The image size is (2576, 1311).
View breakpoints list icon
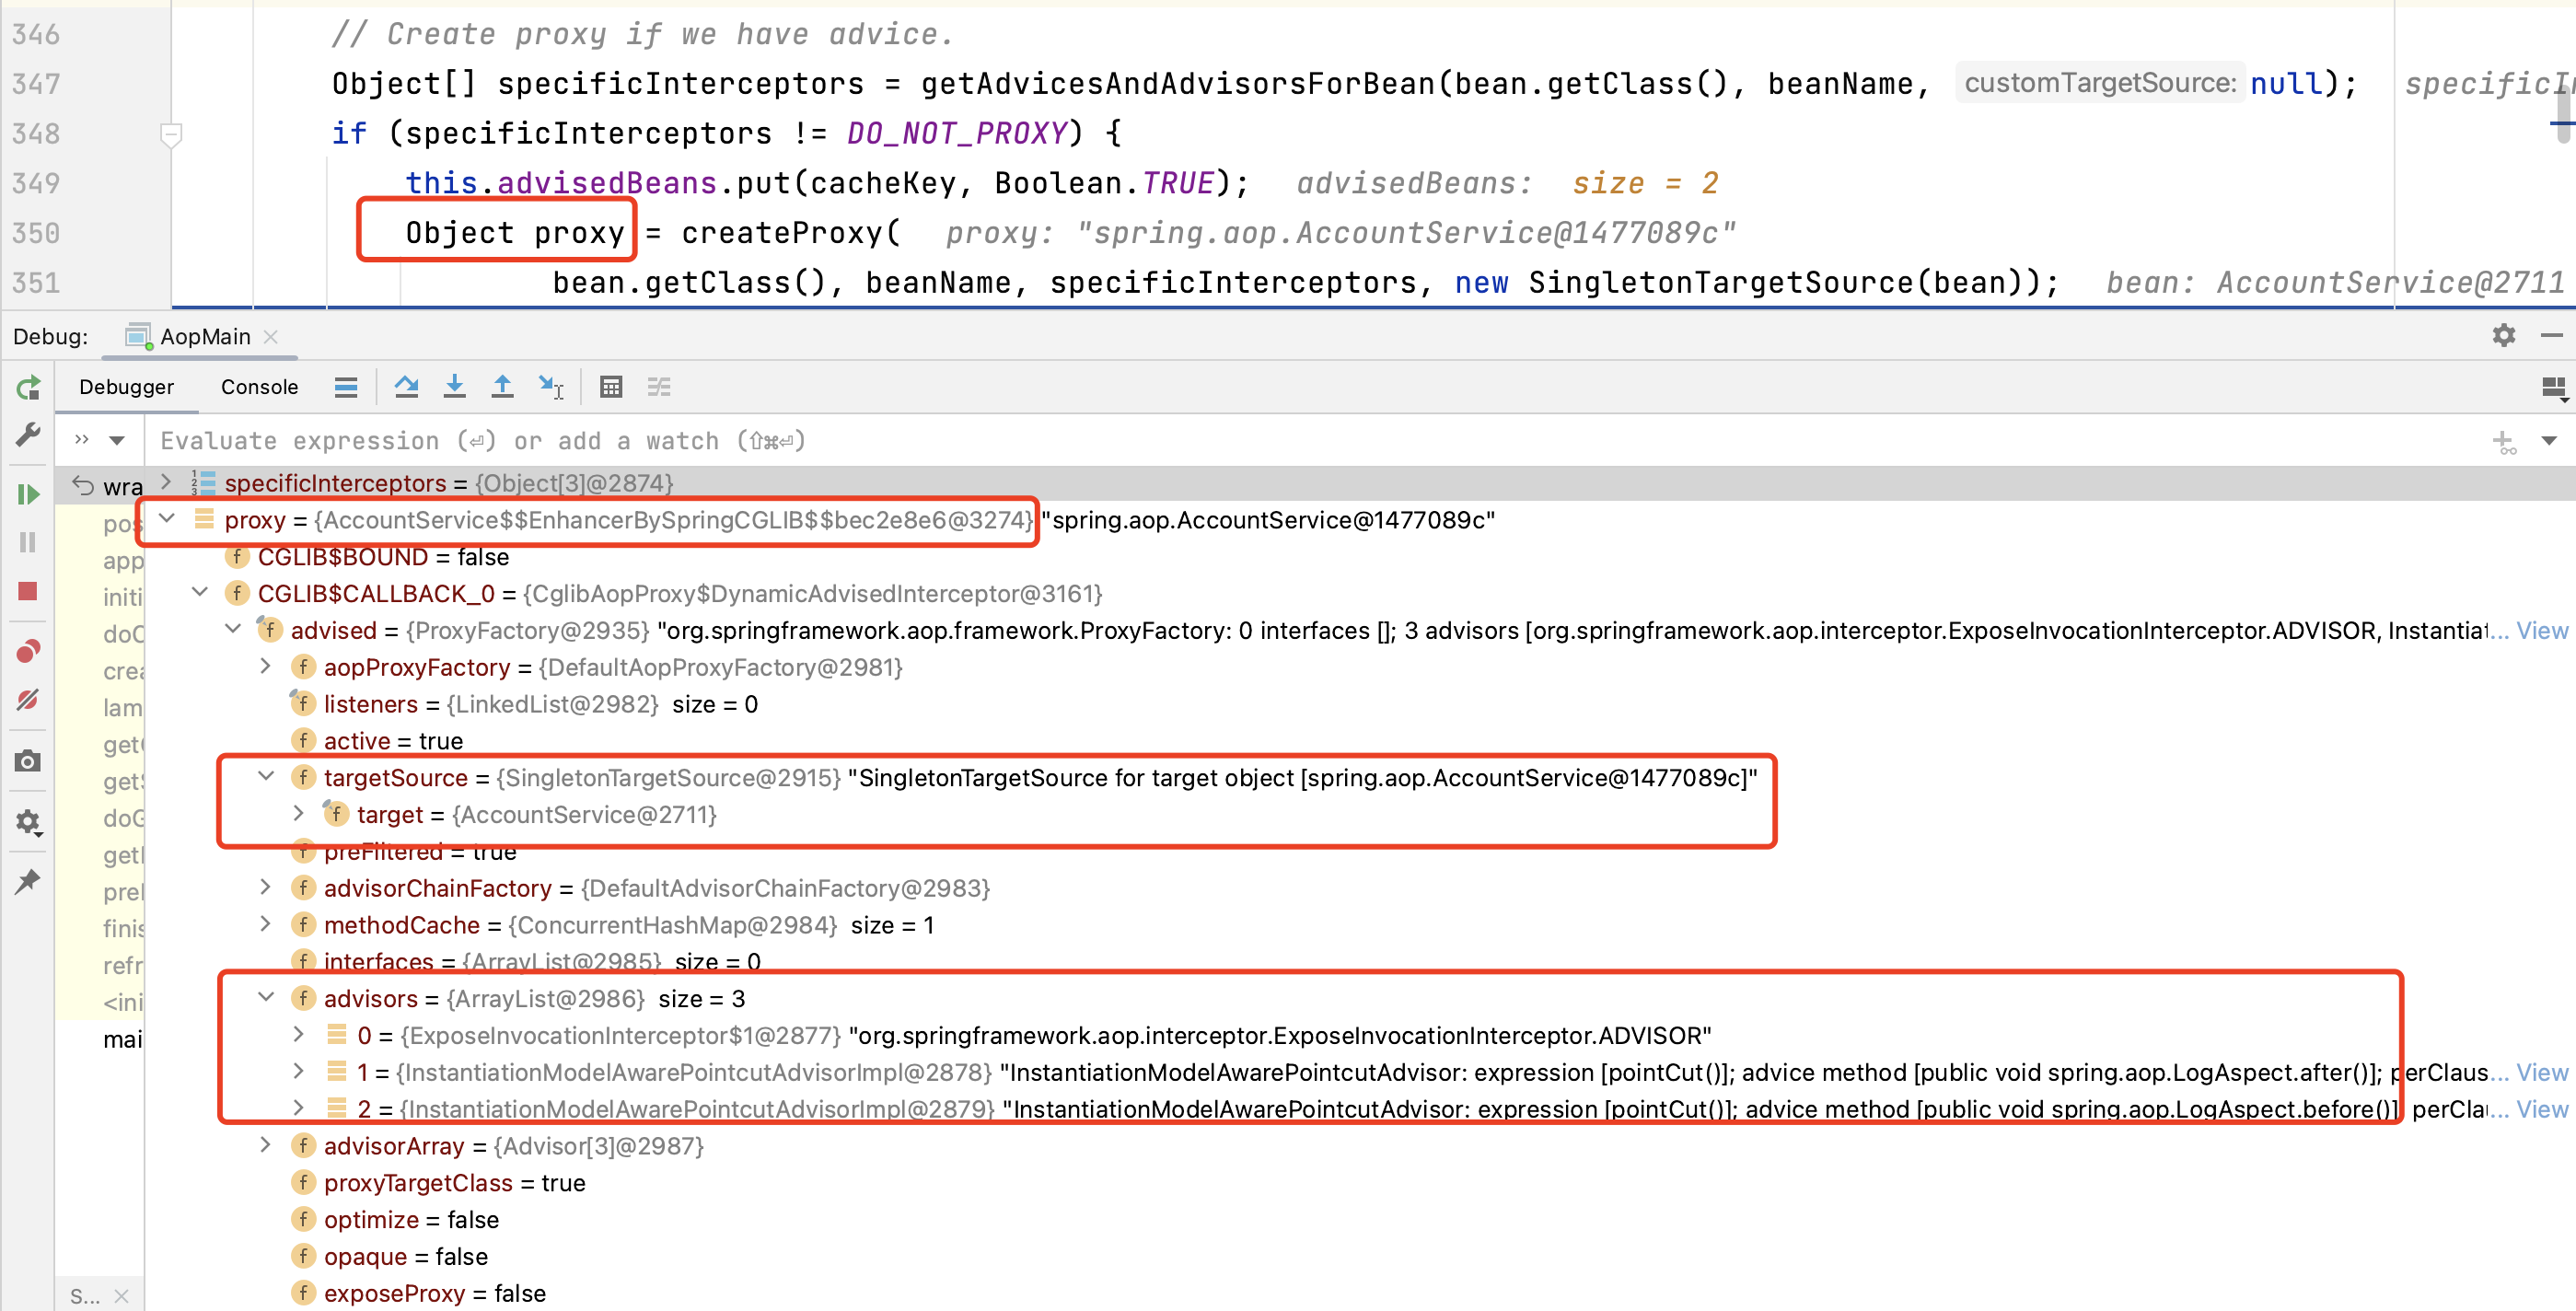[29, 652]
